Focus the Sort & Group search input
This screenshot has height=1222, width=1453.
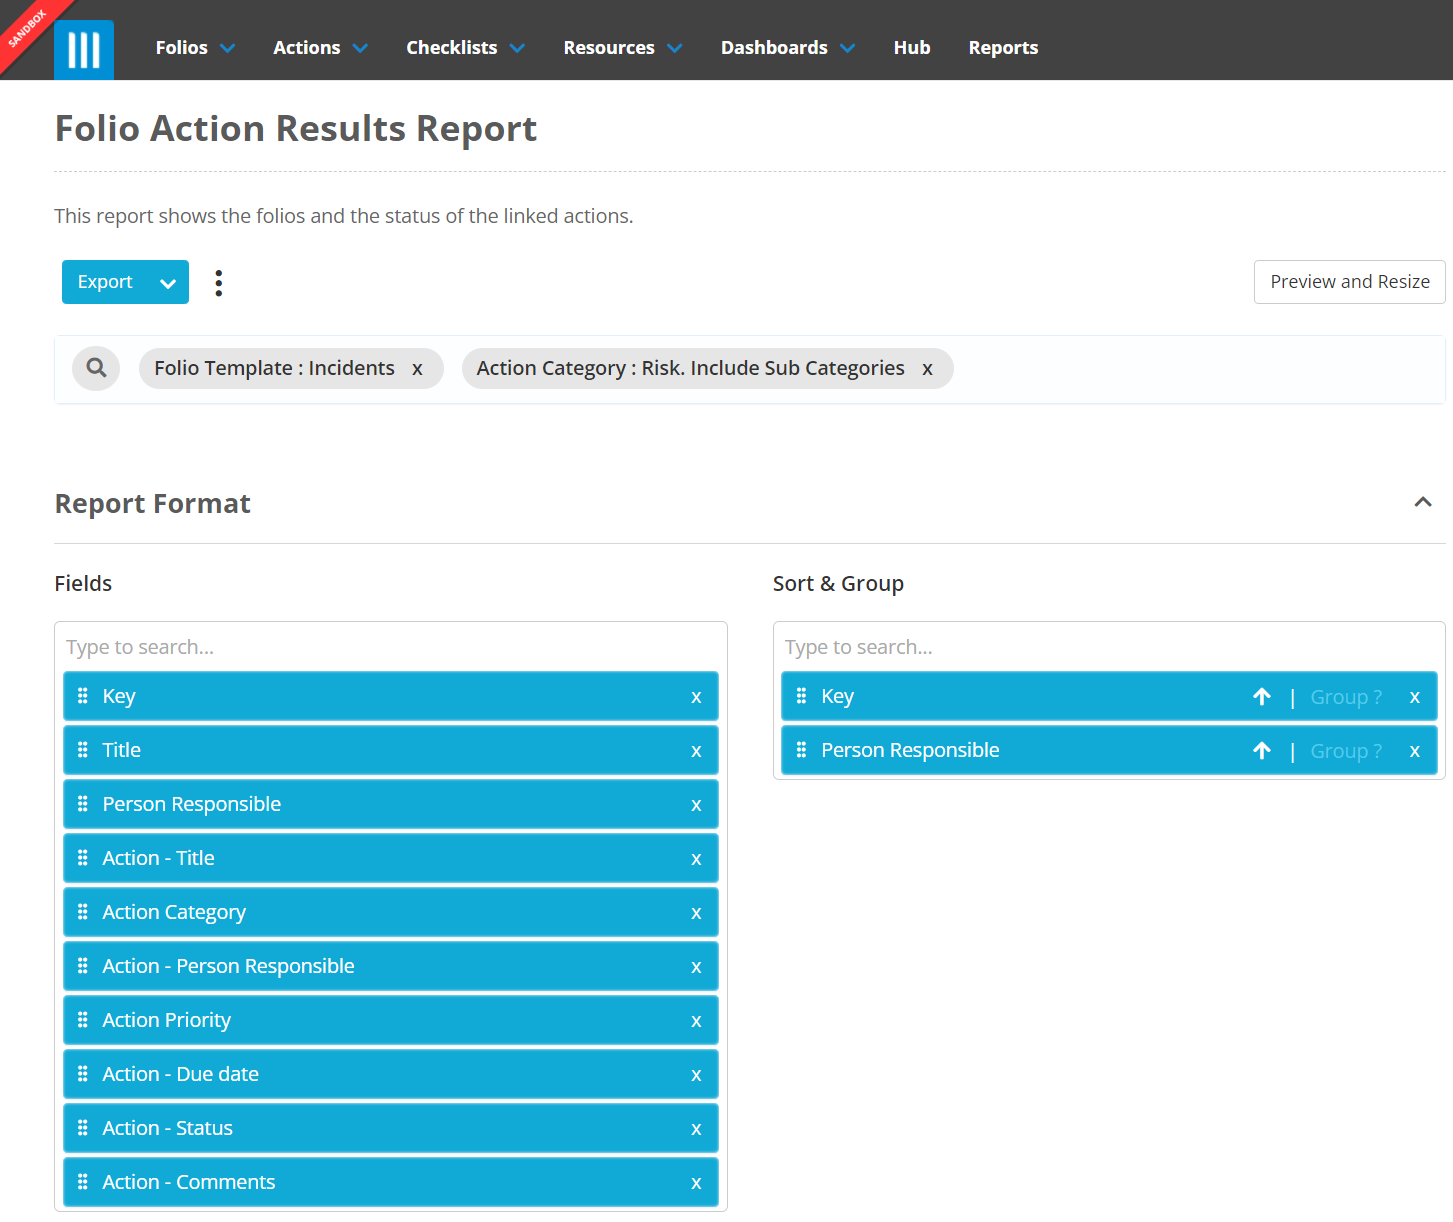click(x=1109, y=647)
